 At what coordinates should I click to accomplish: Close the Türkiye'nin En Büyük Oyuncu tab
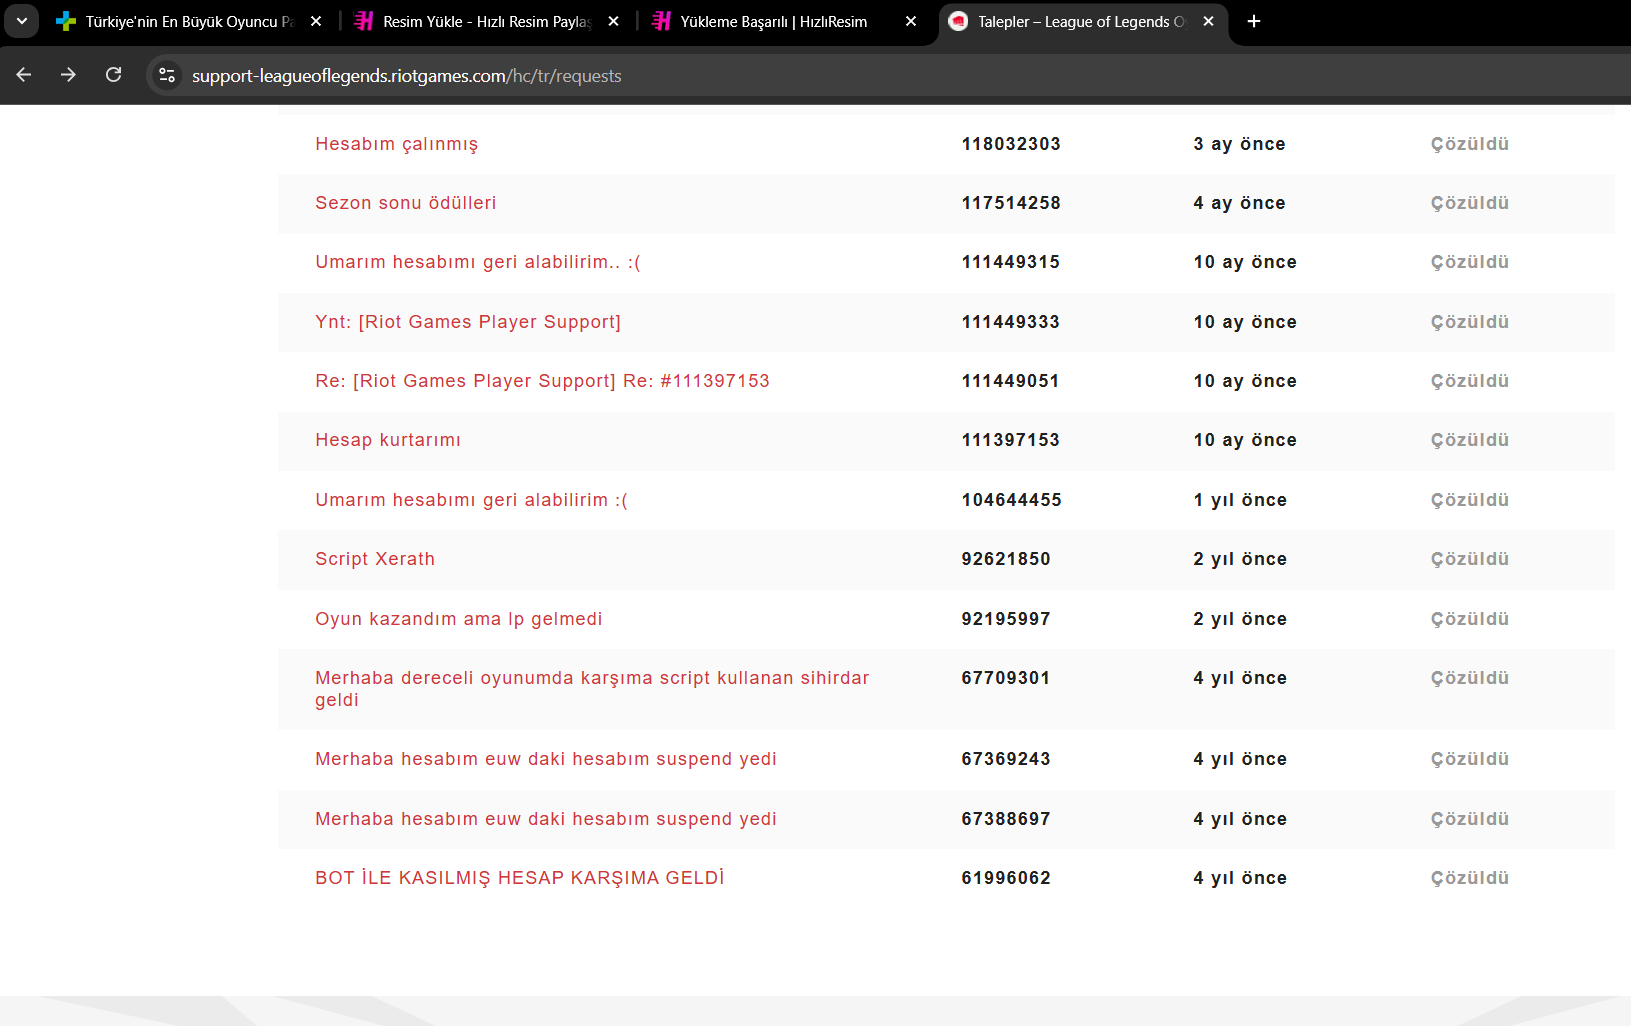(x=316, y=21)
